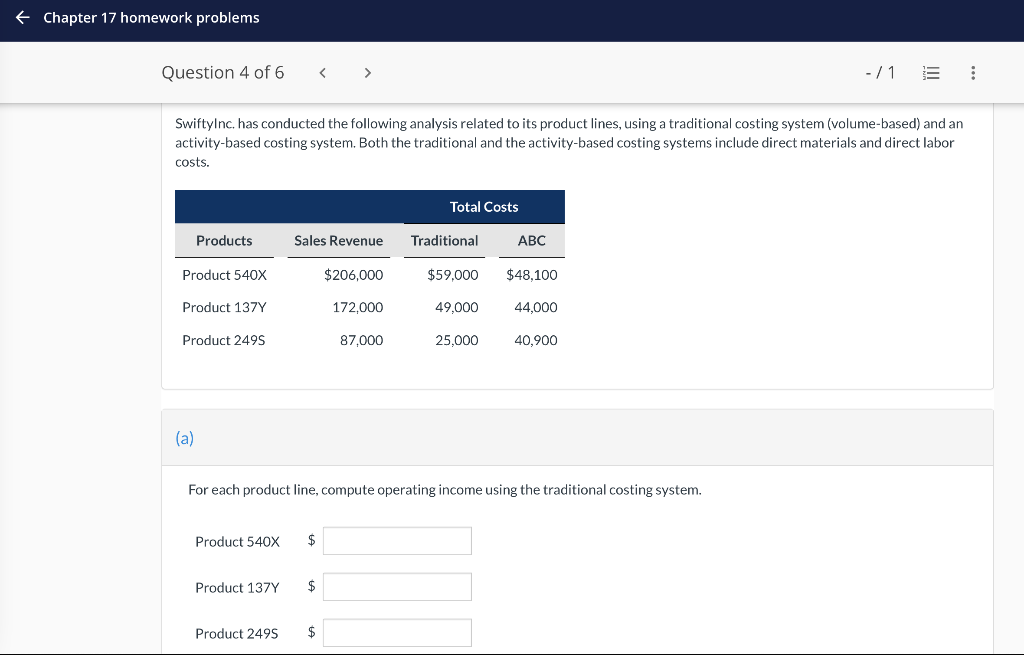The image size is (1024, 655).
Task: Select the (a) part label
Action: [185, 438]
